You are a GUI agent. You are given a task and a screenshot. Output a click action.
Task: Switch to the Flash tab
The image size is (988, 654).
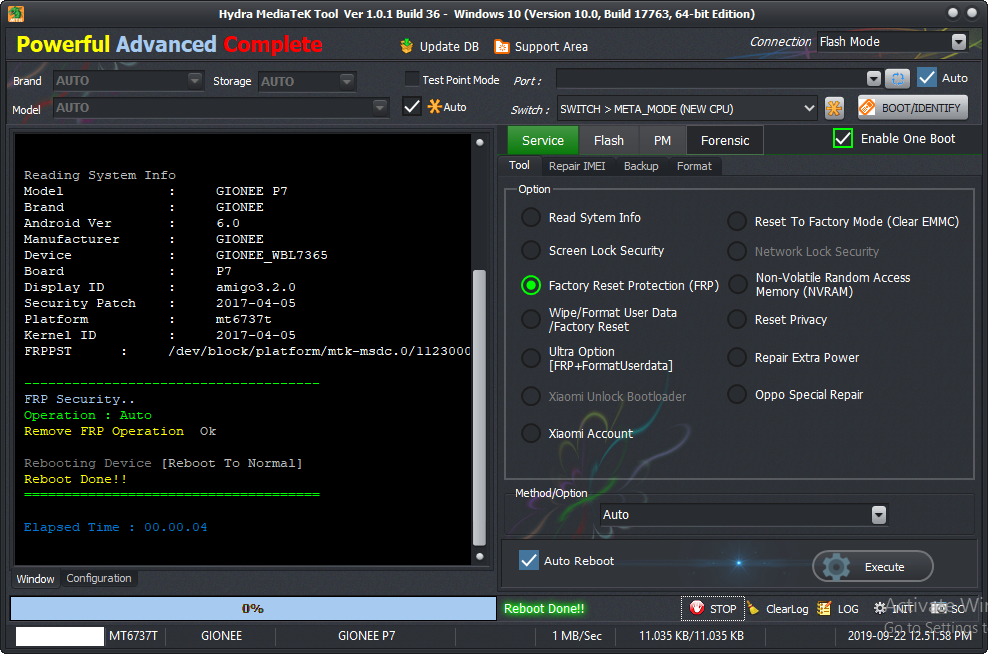(x=609, y=140)
